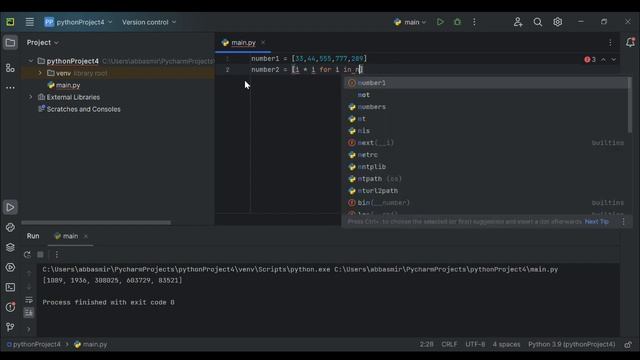
Task: Open main.py in project tree
Action: 64,85
